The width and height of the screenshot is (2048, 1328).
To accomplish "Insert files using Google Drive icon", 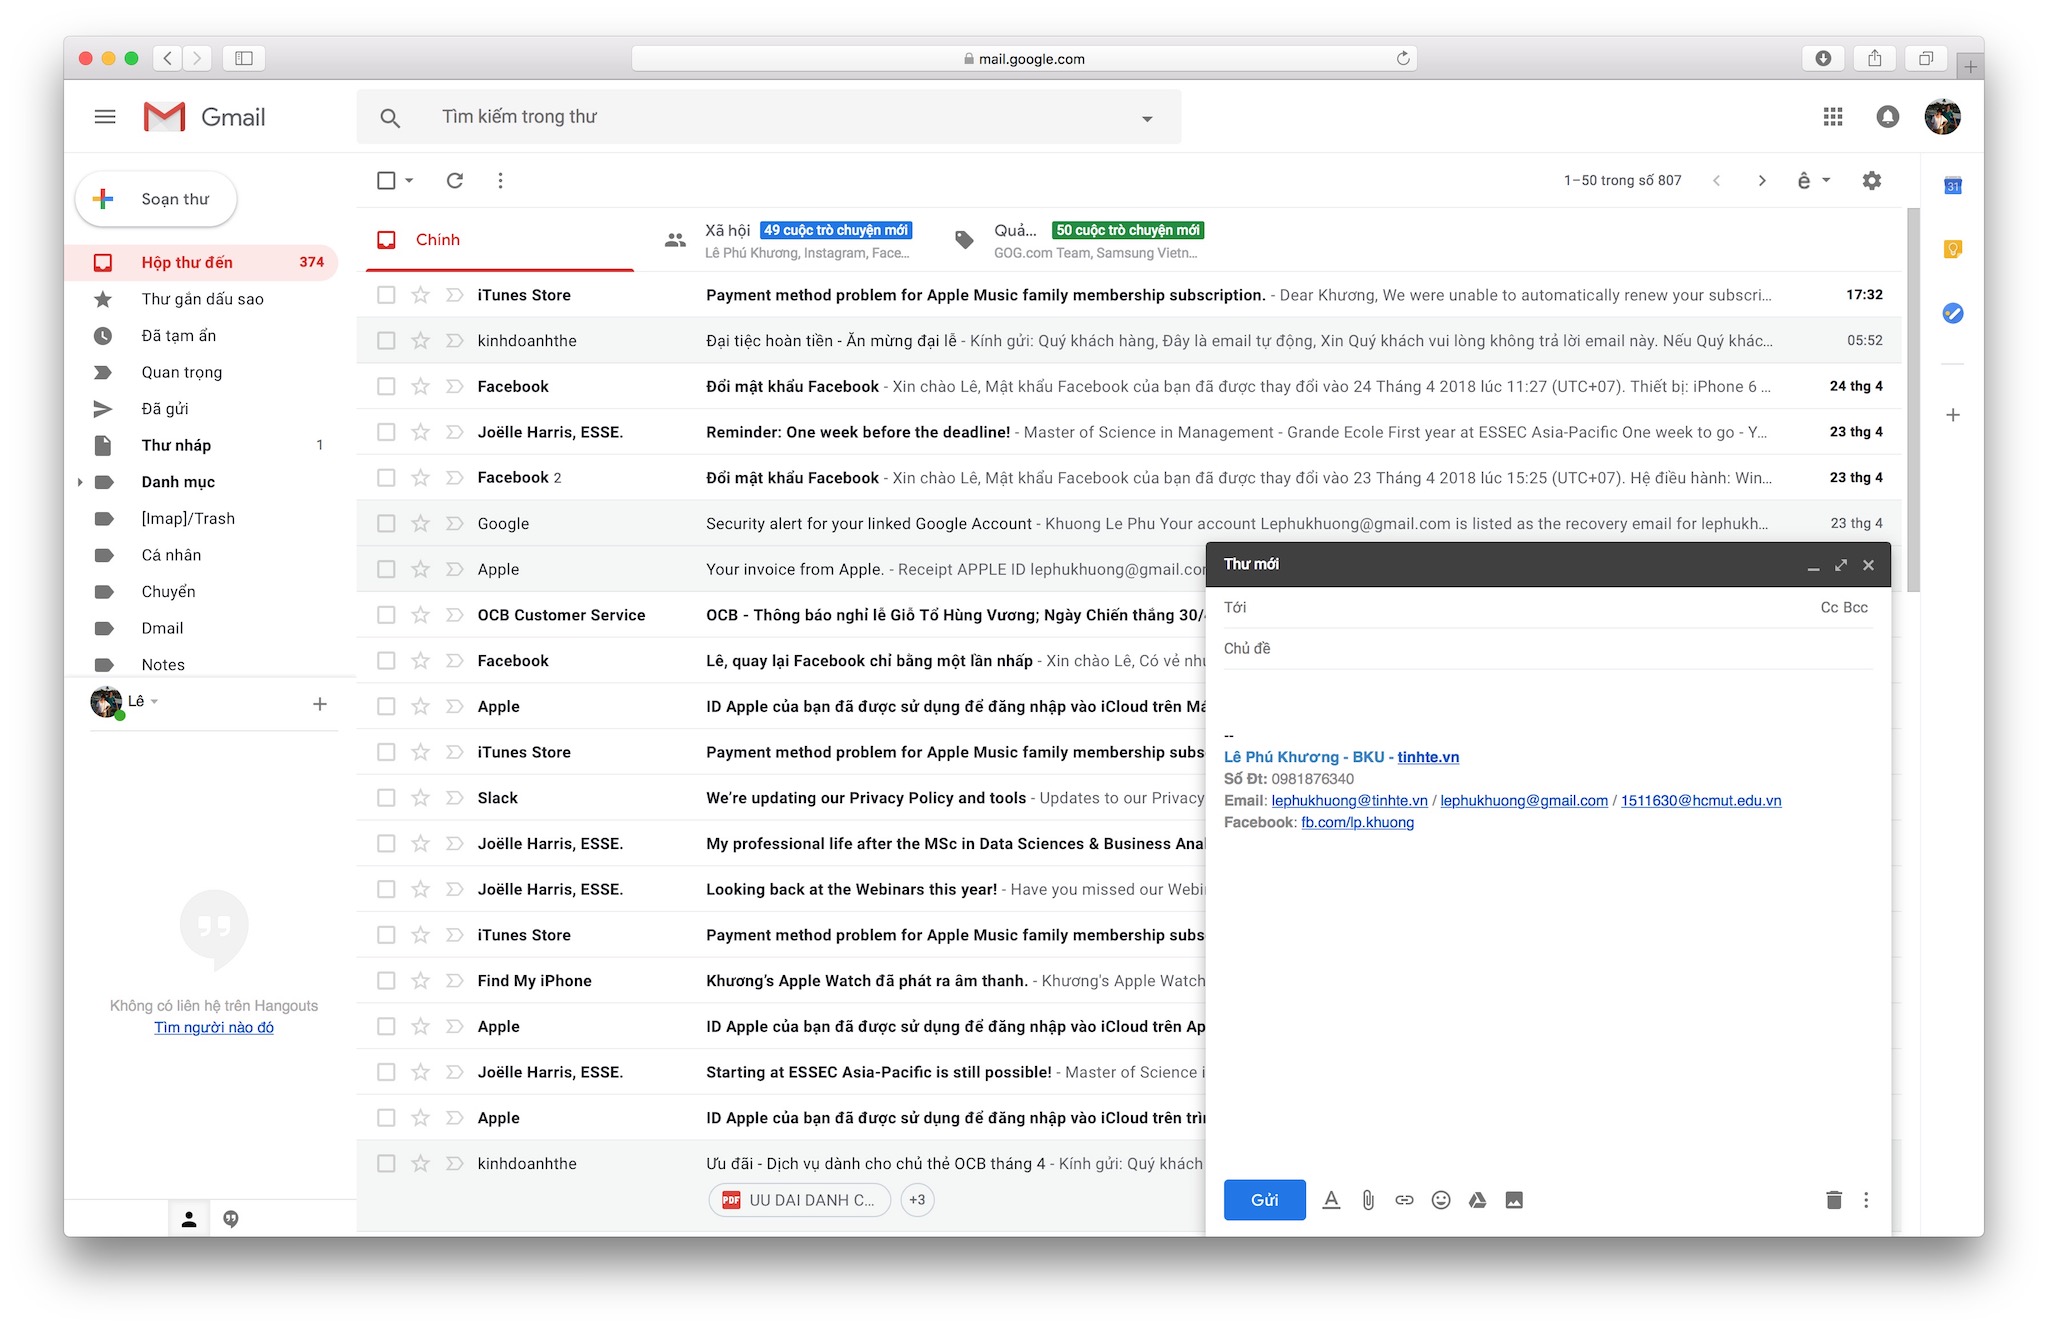I will [x=1477, y=1200].
